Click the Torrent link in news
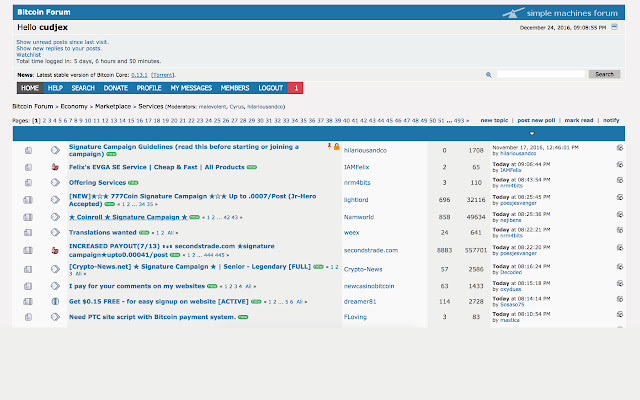The width and height of the screenshot is (640, 400). pyautogui.click(x=163, y=75)
